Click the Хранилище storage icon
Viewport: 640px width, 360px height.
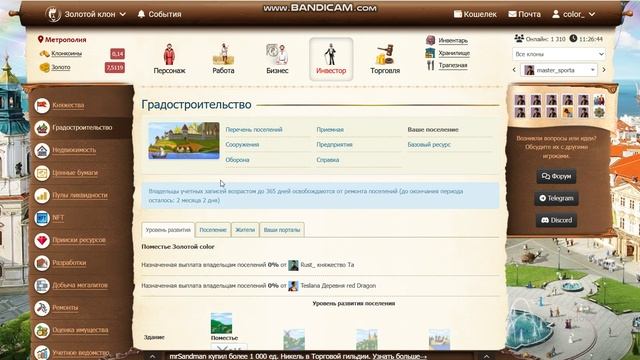pyautogui.click(x=430, y=53)
